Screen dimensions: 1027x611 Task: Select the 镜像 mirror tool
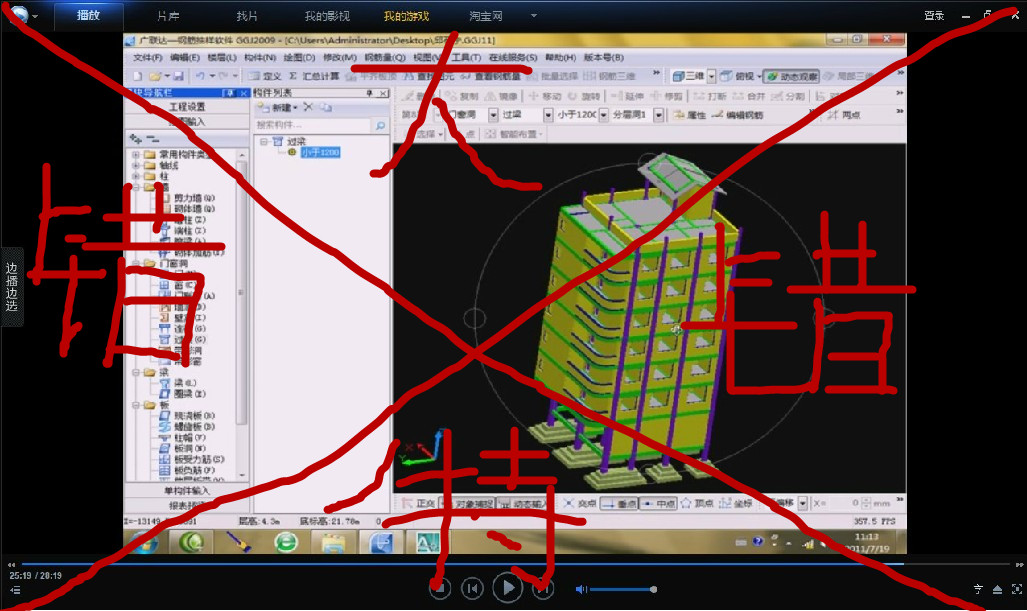coord(501,96)
